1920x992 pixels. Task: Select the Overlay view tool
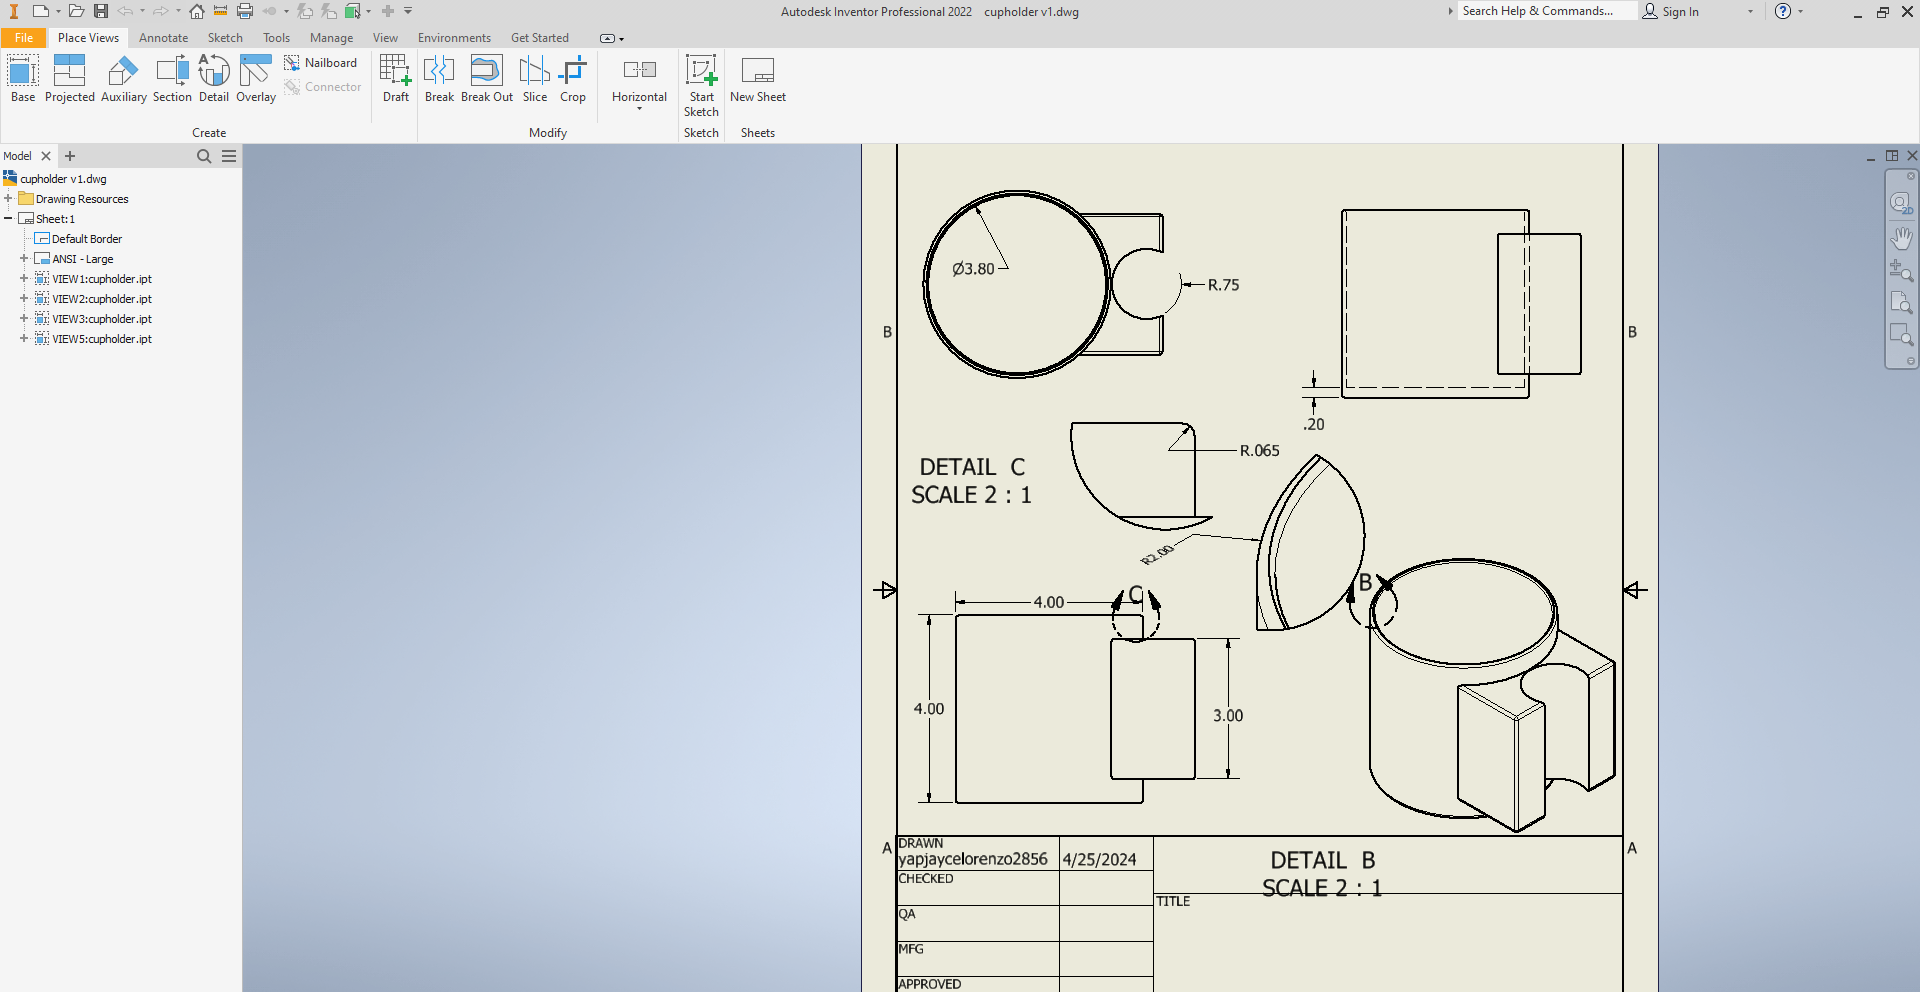256,79
